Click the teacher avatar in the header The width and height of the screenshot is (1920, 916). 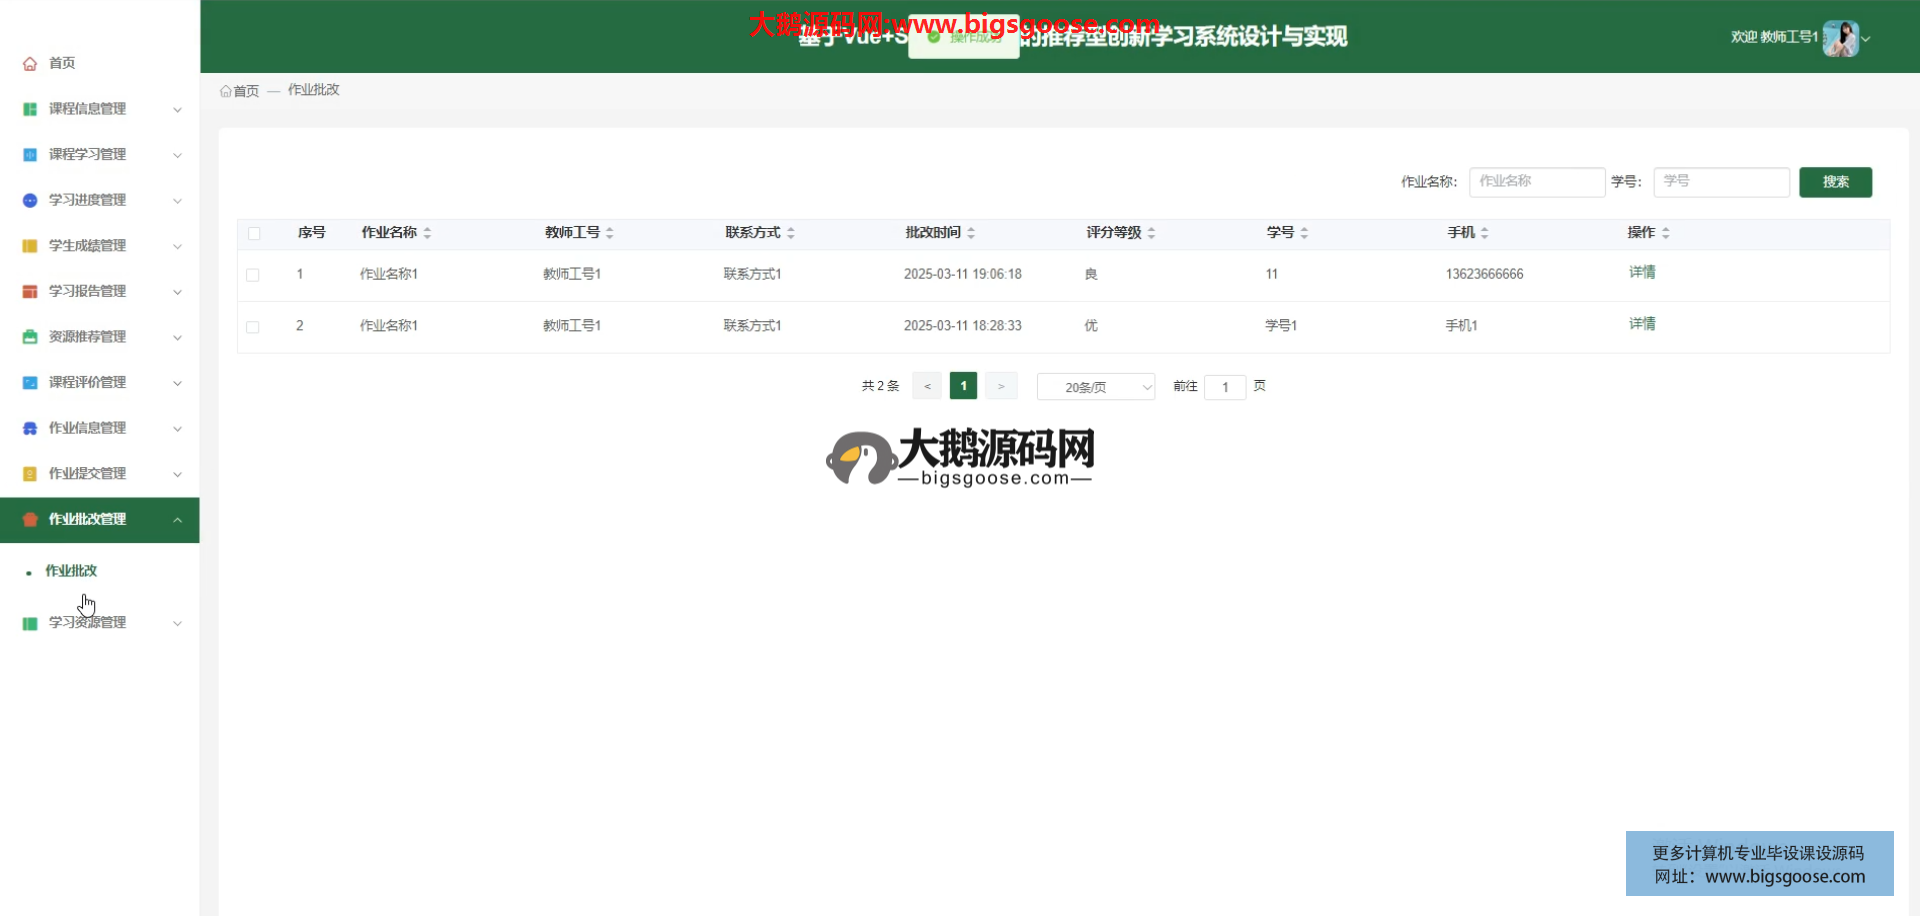click(x=1840, y=38)
